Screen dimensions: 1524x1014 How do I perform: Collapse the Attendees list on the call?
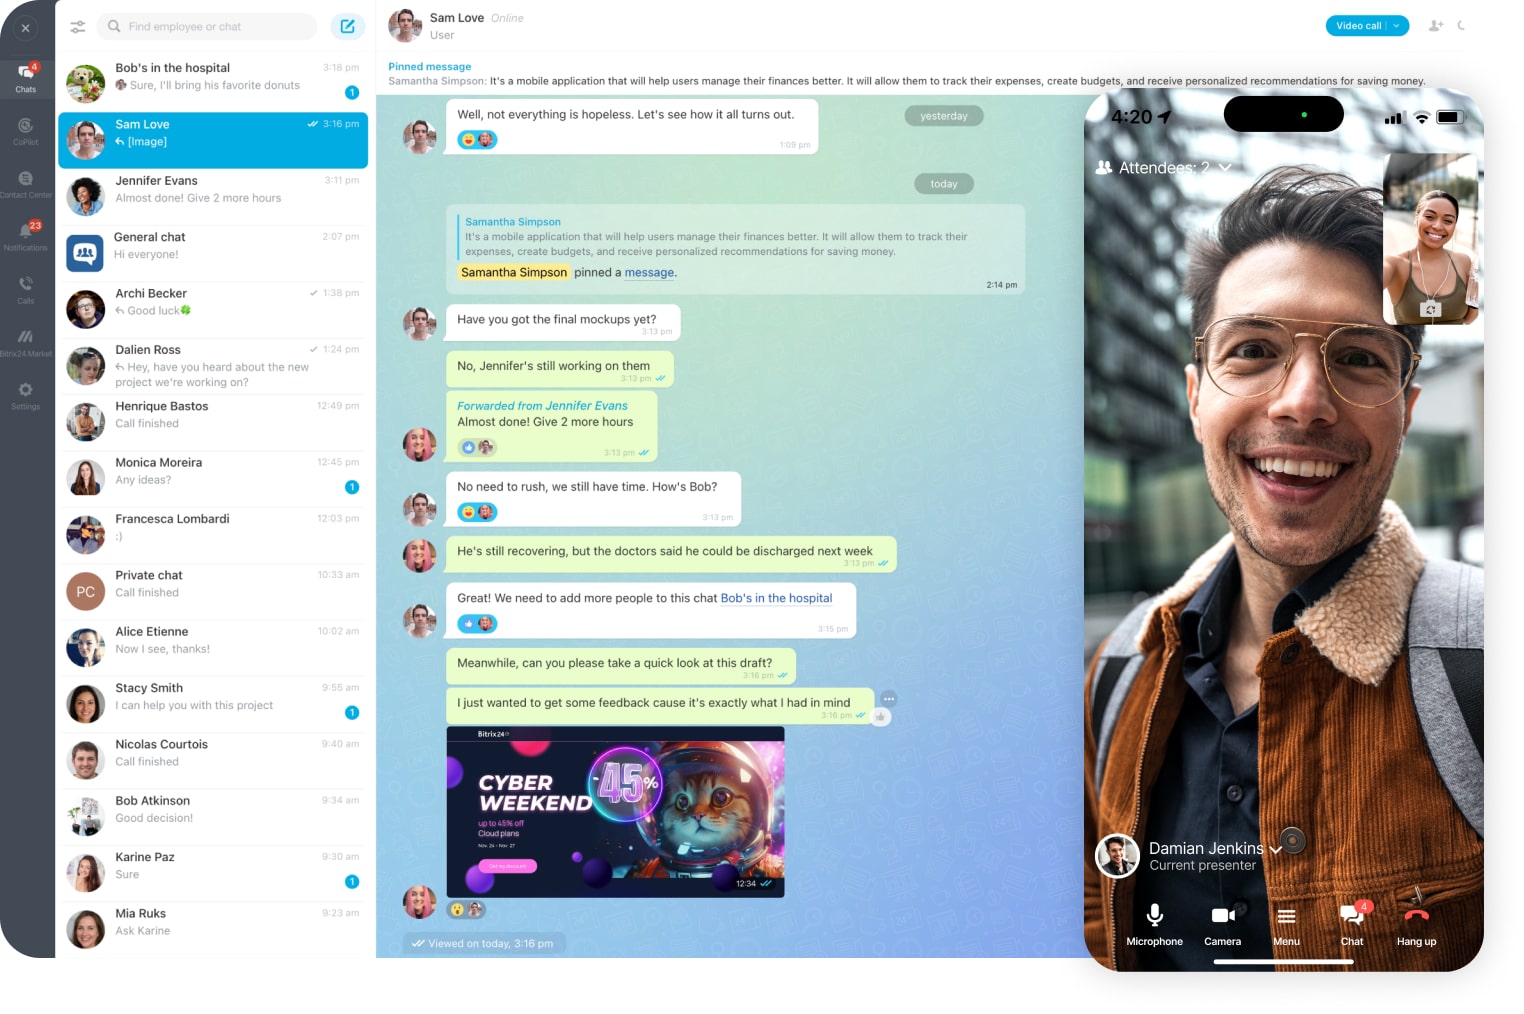coord(1228,167)
